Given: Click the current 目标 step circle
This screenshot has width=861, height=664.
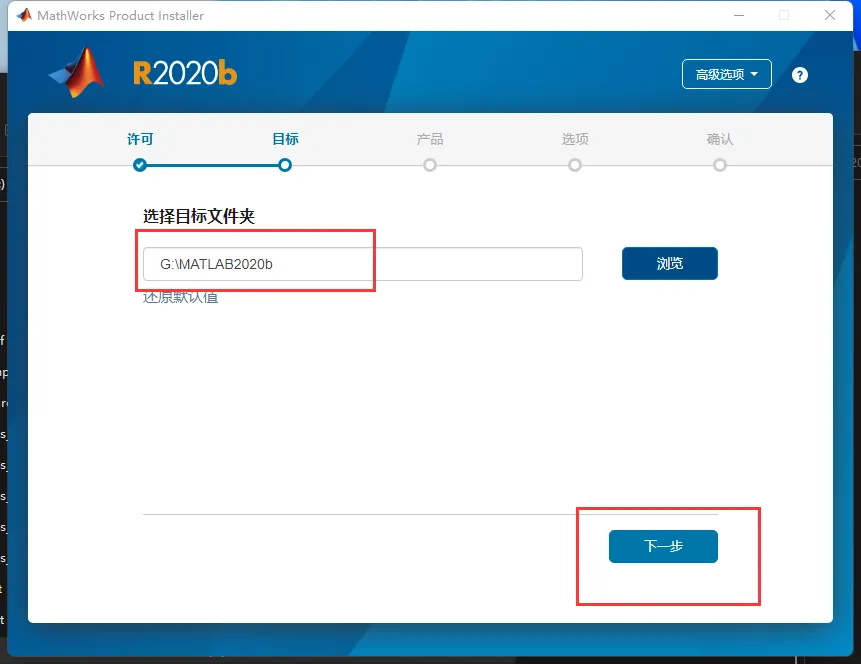Looking at the screenshot, I should [x=285, y=165].
